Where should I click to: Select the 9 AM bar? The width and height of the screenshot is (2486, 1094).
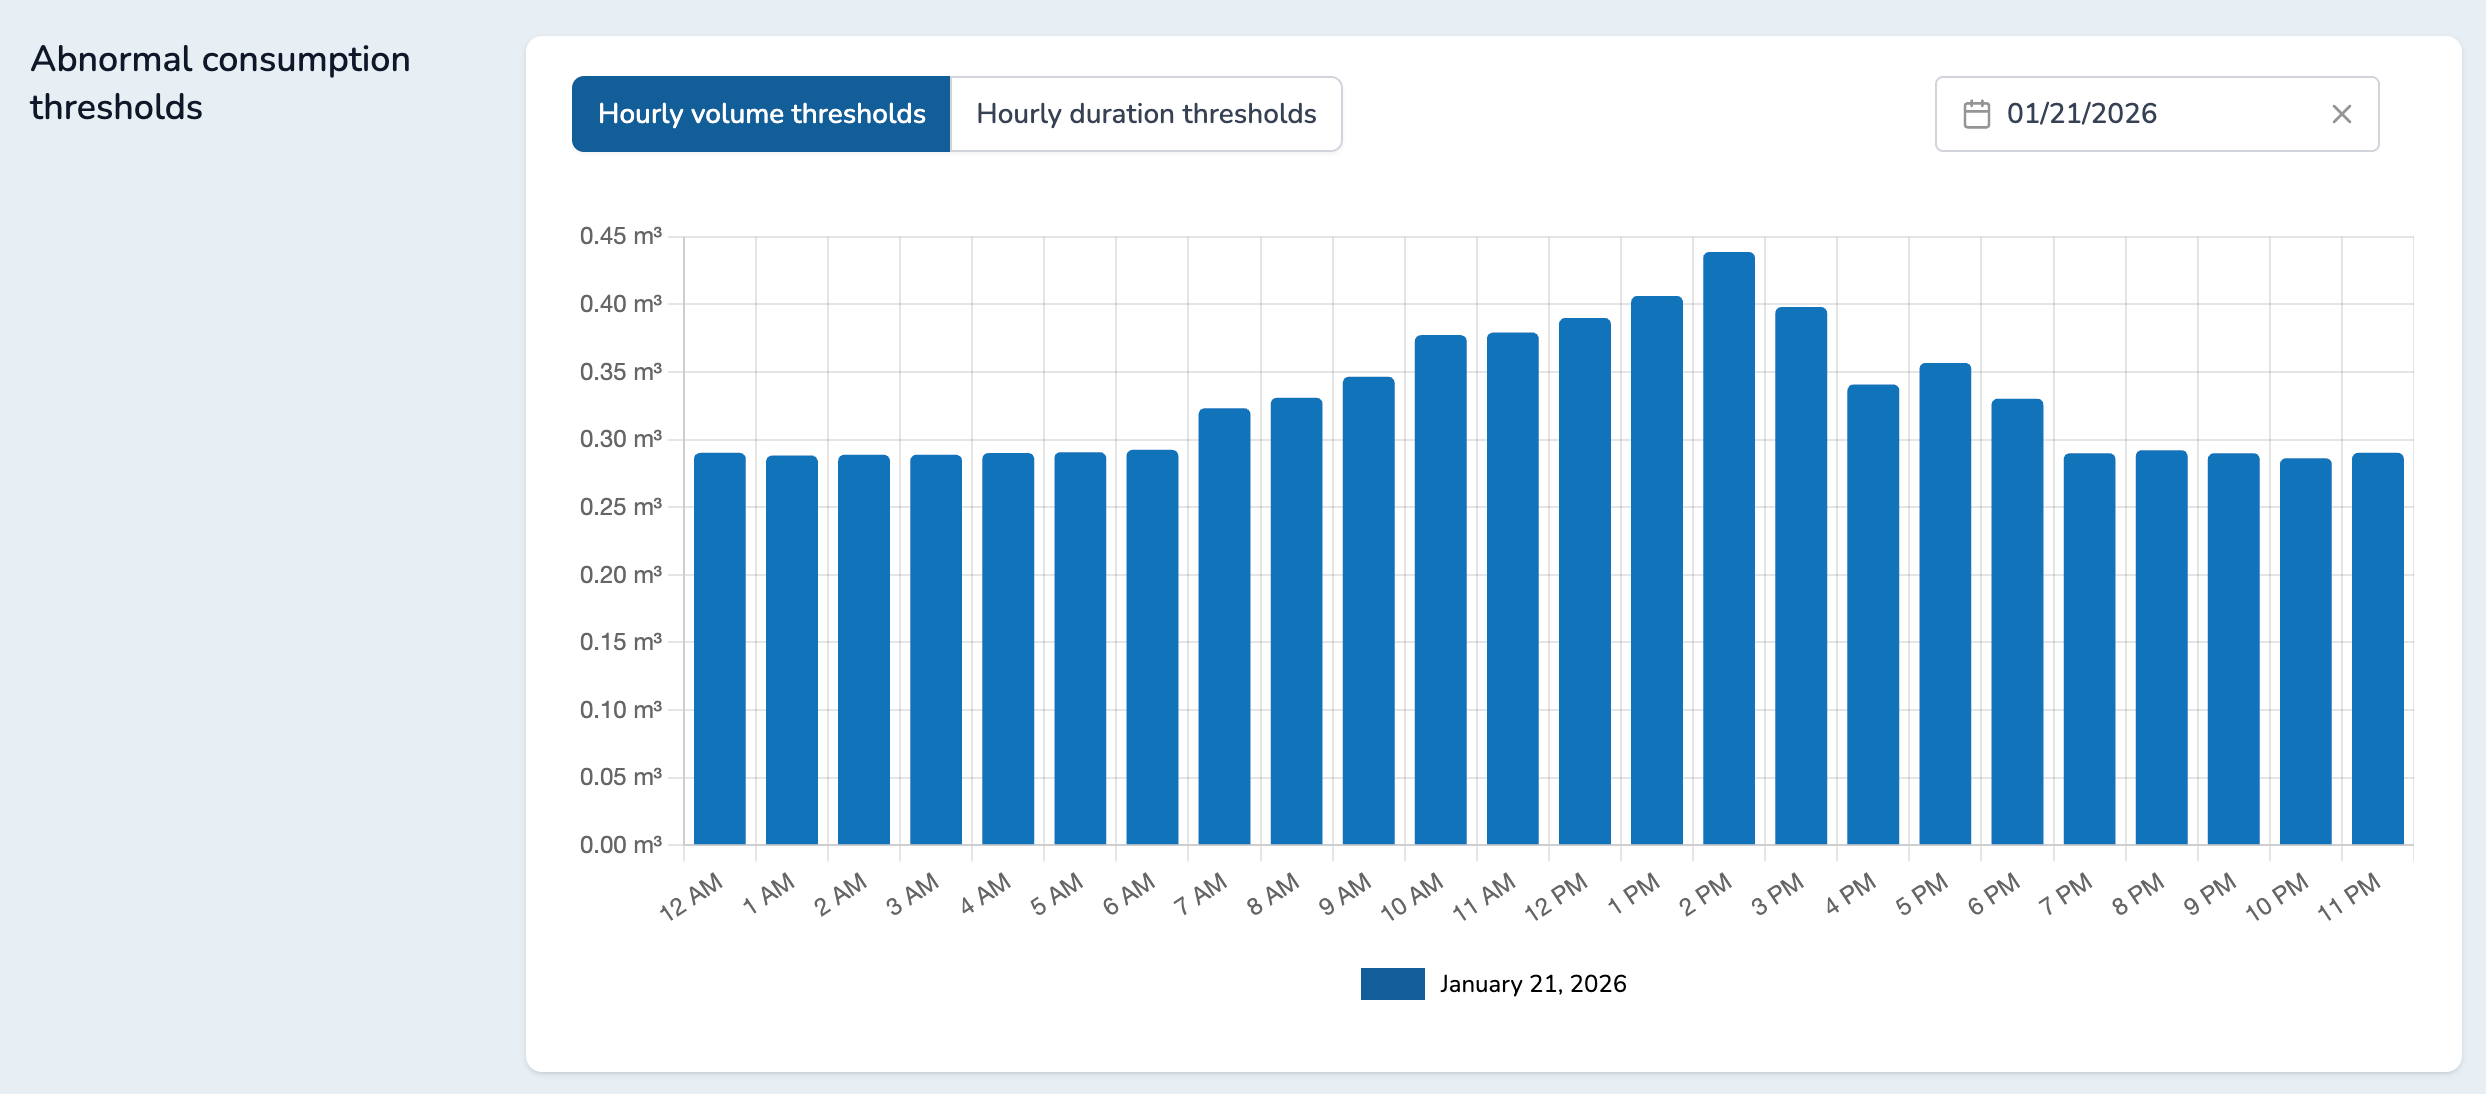tap(1368, 611)
